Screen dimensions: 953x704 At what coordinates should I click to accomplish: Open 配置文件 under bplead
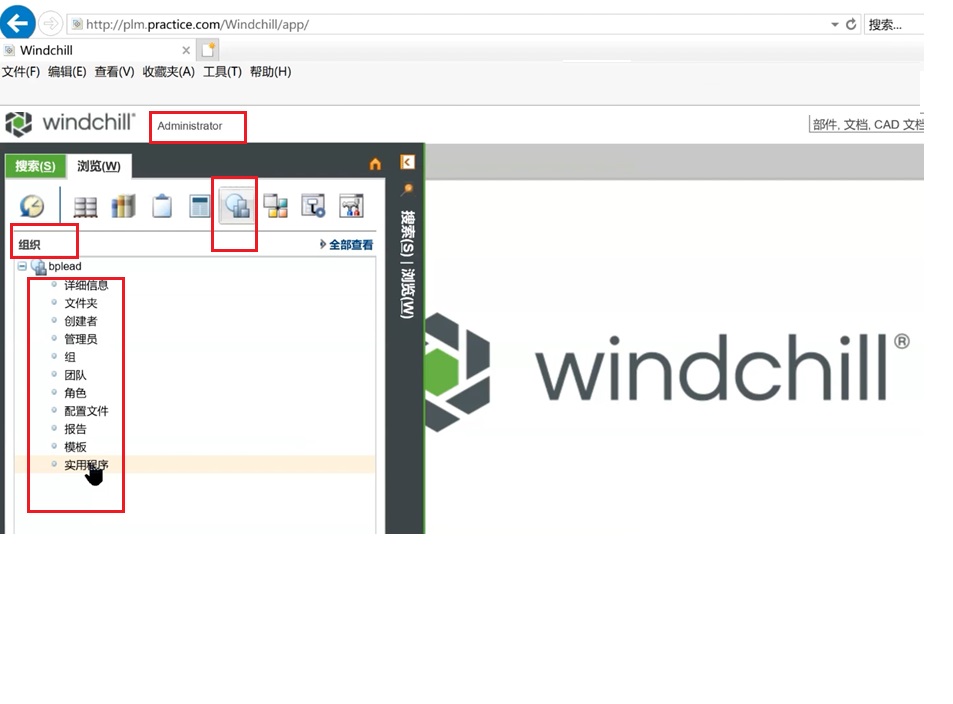coord(86,411)
